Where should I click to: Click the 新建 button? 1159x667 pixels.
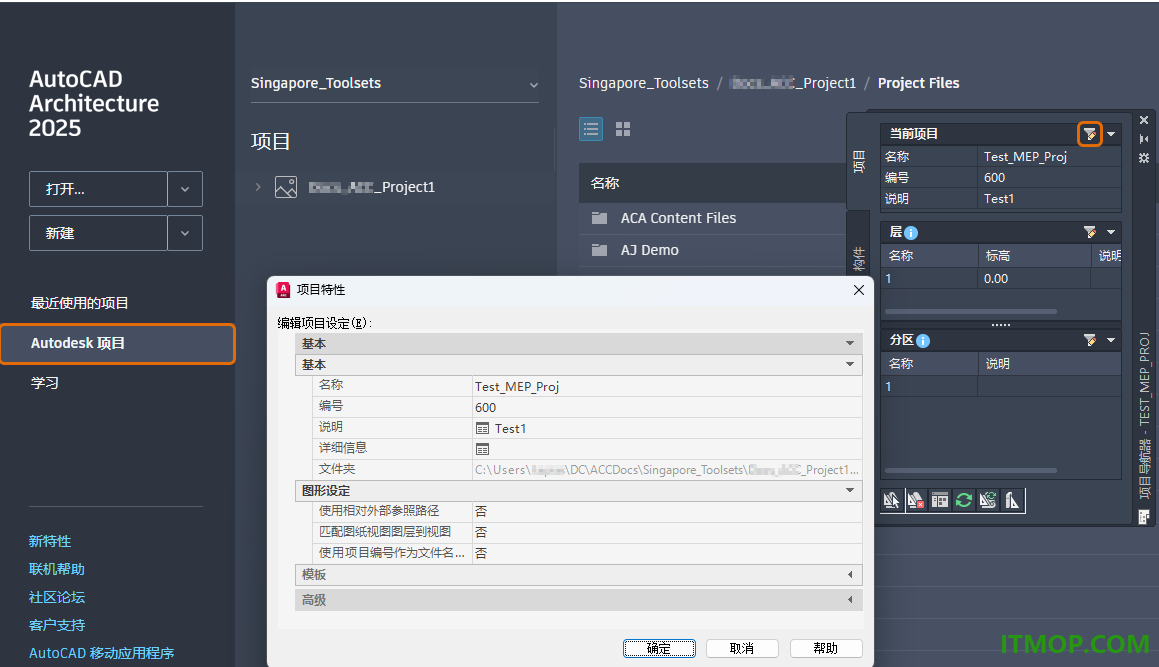98,234
